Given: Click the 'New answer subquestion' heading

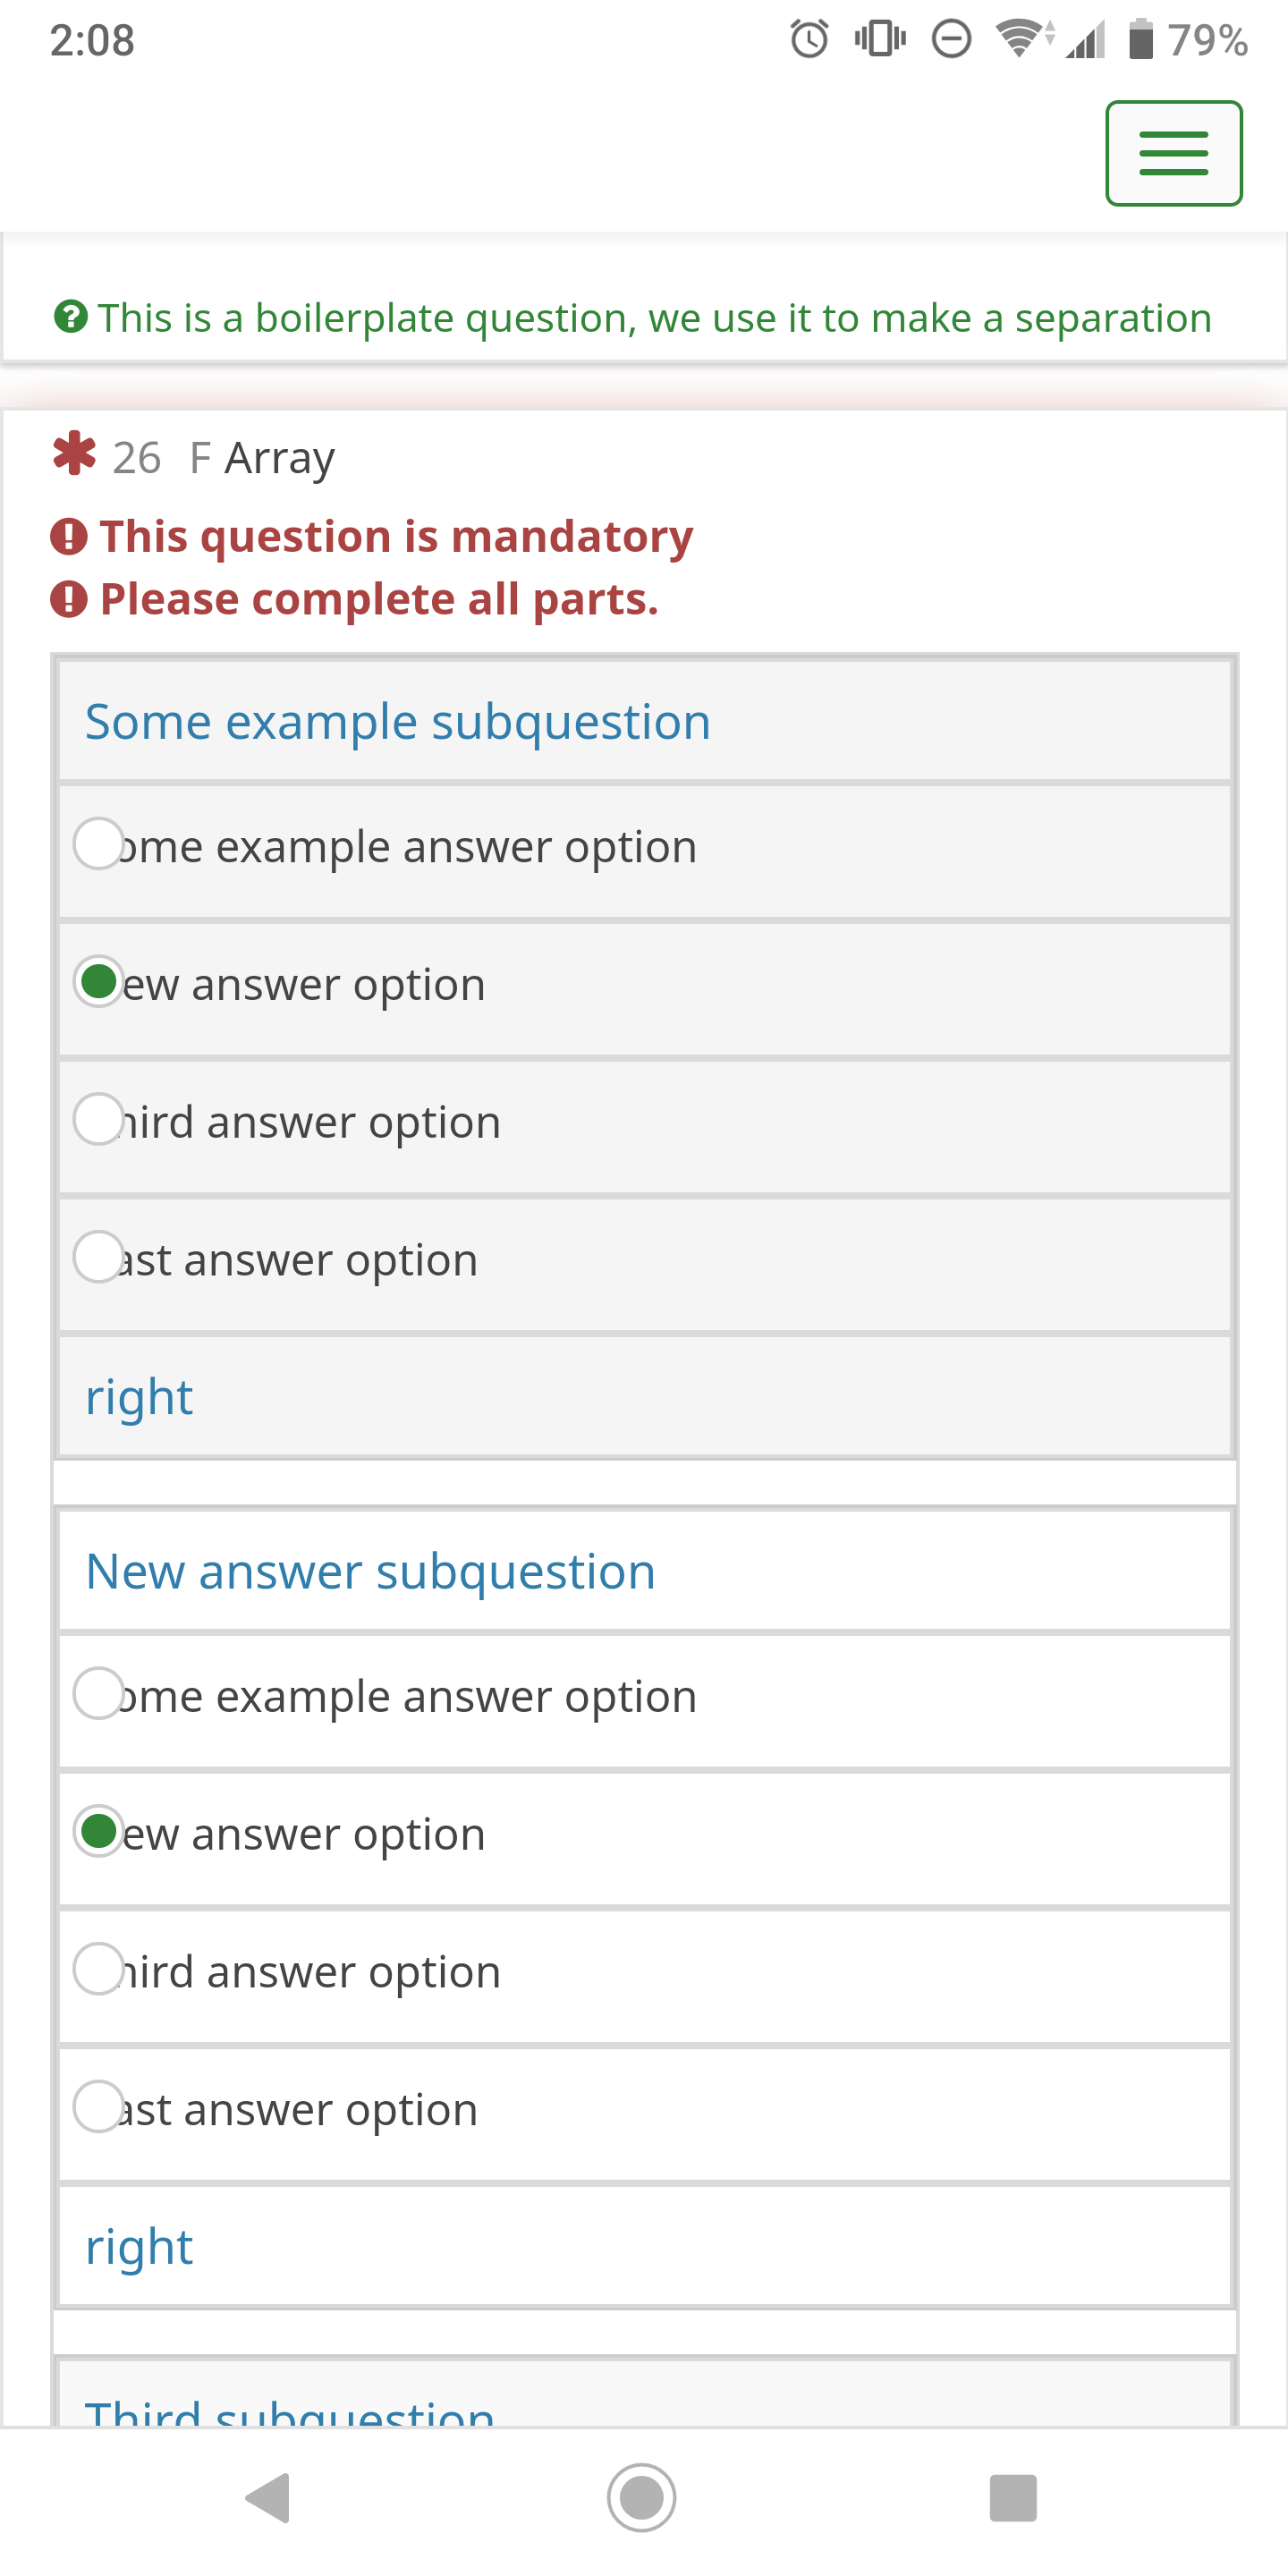Looking at the screenshot, I should pyautogui.click(x=370, y=1572).
